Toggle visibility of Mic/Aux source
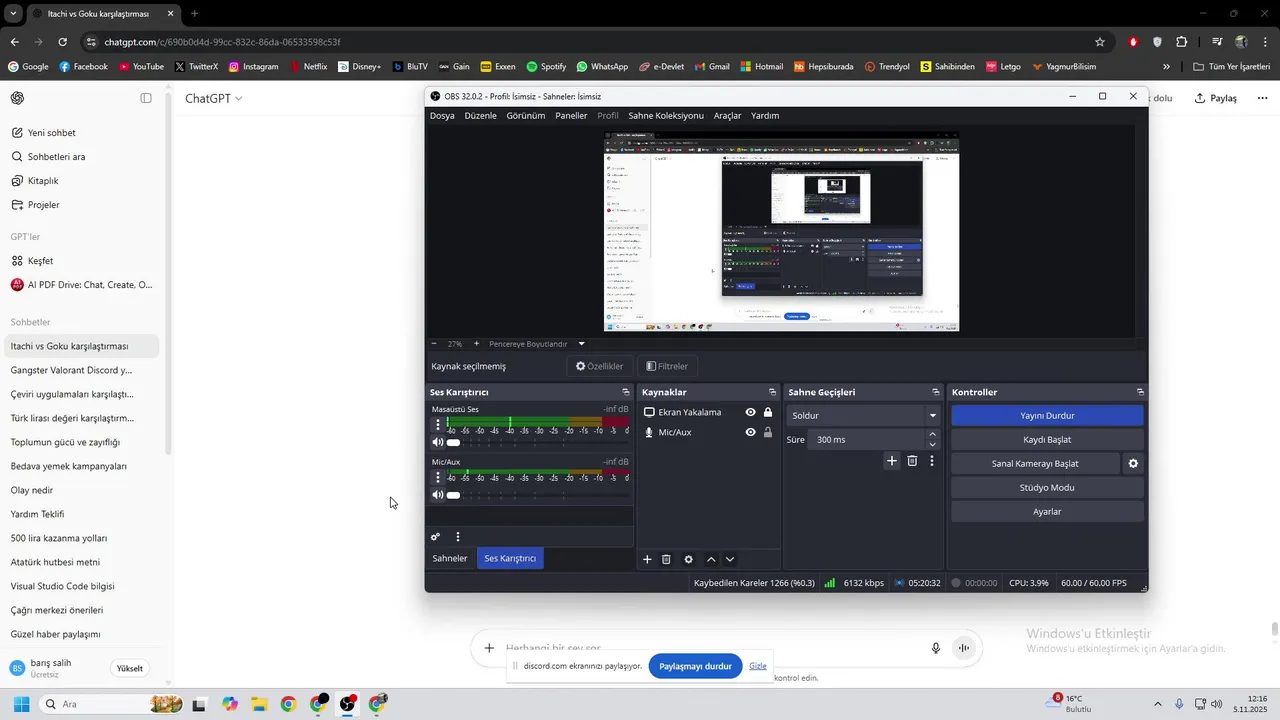The image size is (1280, 720). [x=750, y=432]
